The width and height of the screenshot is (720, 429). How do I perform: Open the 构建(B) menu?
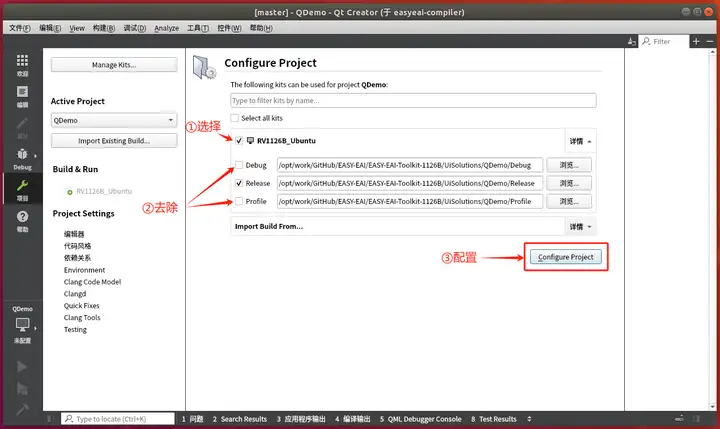tap(104, 28)
